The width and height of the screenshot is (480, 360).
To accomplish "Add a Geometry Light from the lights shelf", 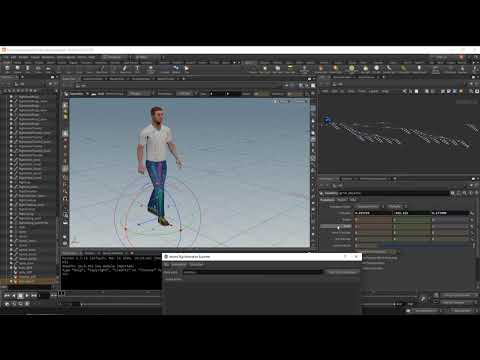I will [x=304, y=69].
